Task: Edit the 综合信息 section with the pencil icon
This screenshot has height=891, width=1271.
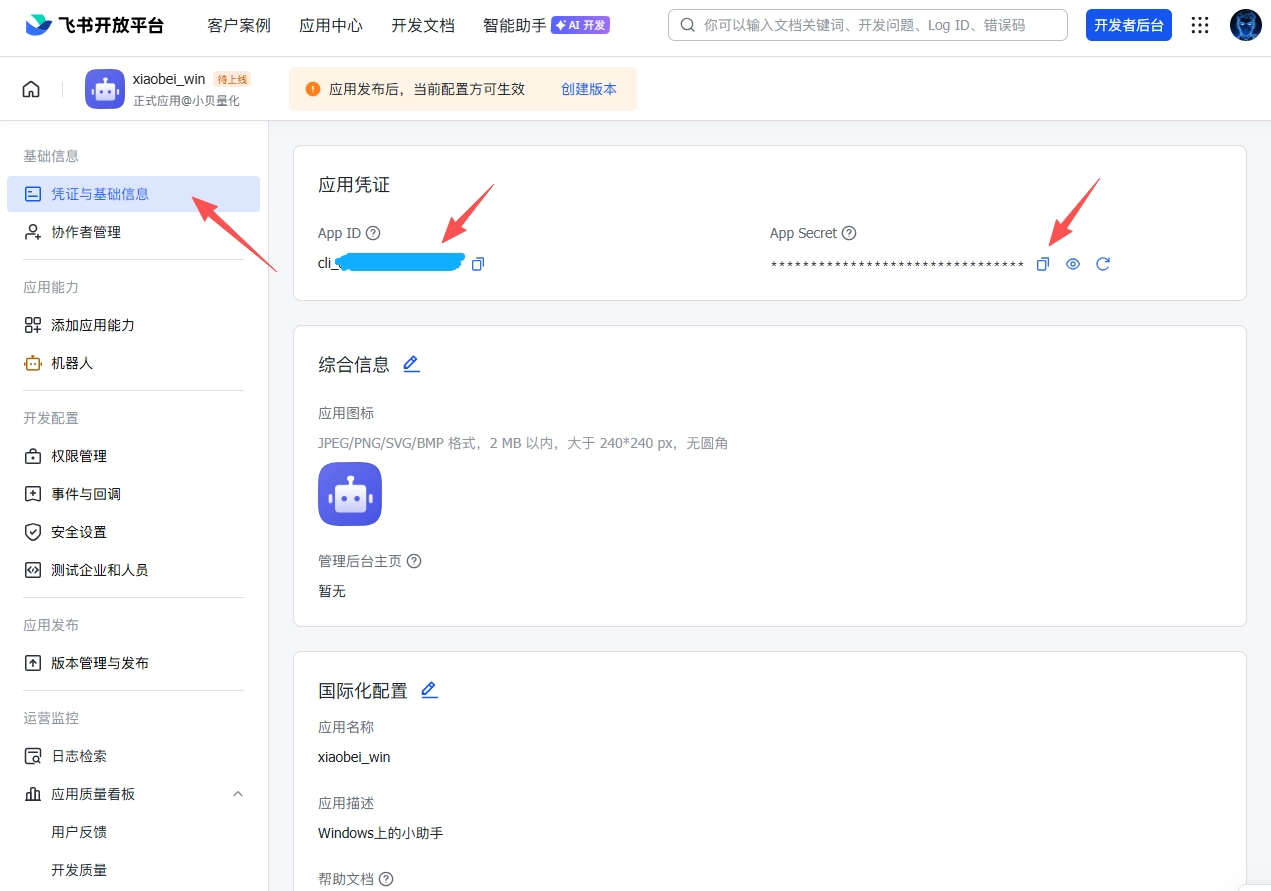Action: [x=411, y=364]
